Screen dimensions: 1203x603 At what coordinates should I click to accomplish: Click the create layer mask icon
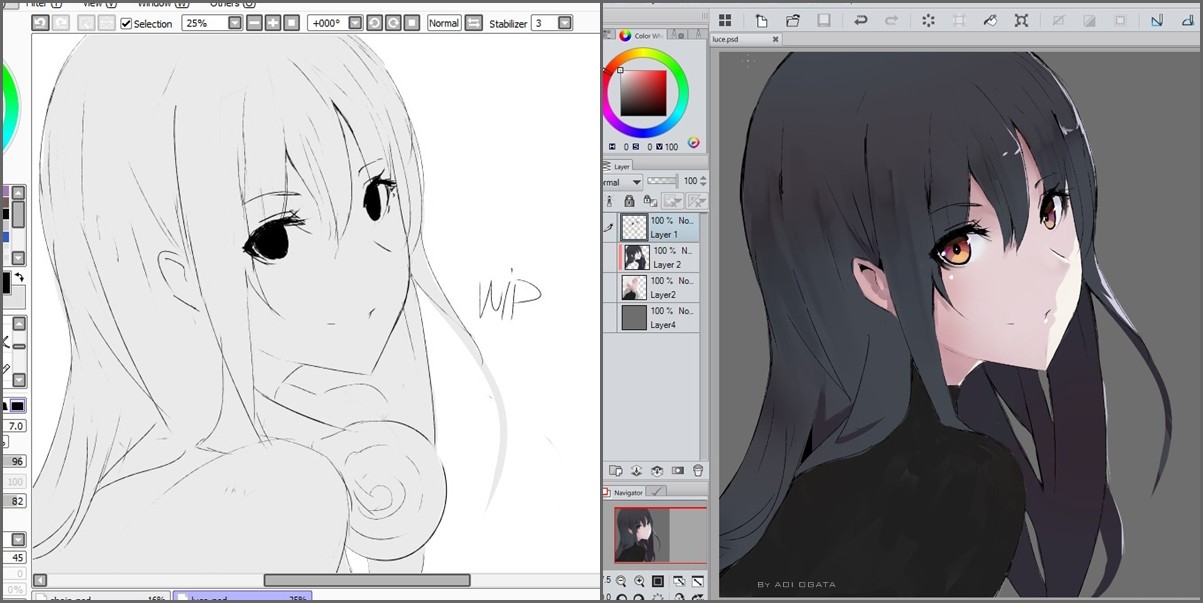678,470
